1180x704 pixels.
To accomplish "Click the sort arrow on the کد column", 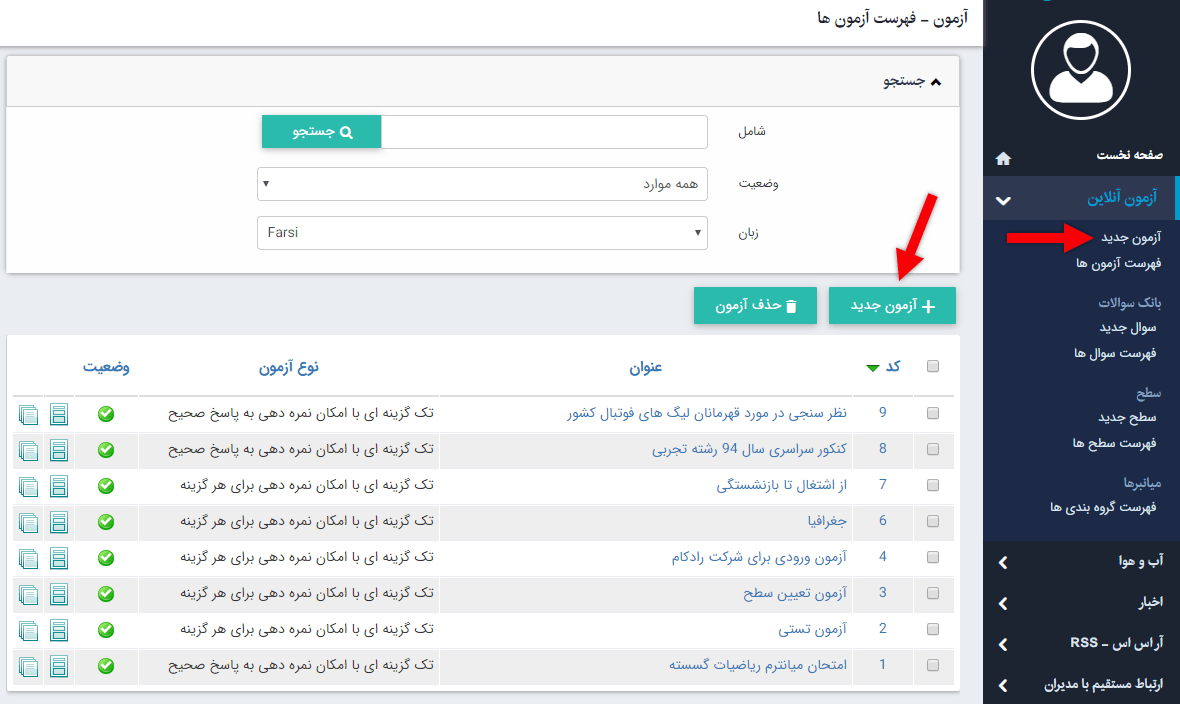I will [871, 368].
